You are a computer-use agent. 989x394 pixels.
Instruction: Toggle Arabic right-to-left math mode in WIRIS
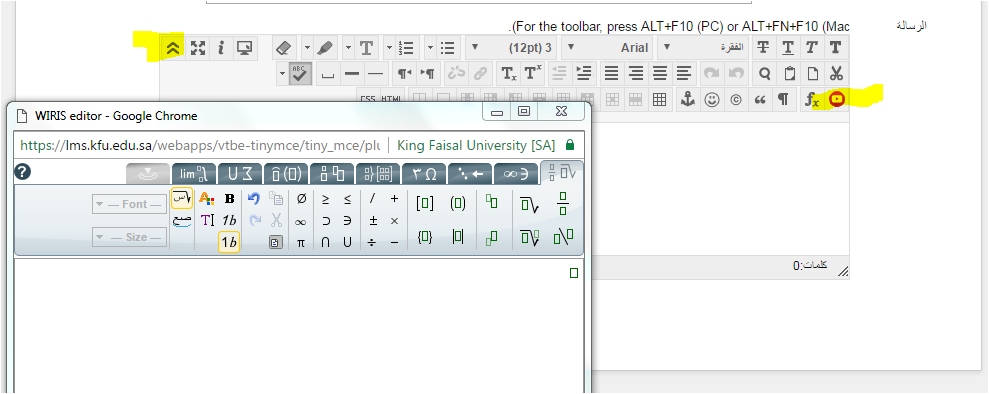click(x=182, y=199)
